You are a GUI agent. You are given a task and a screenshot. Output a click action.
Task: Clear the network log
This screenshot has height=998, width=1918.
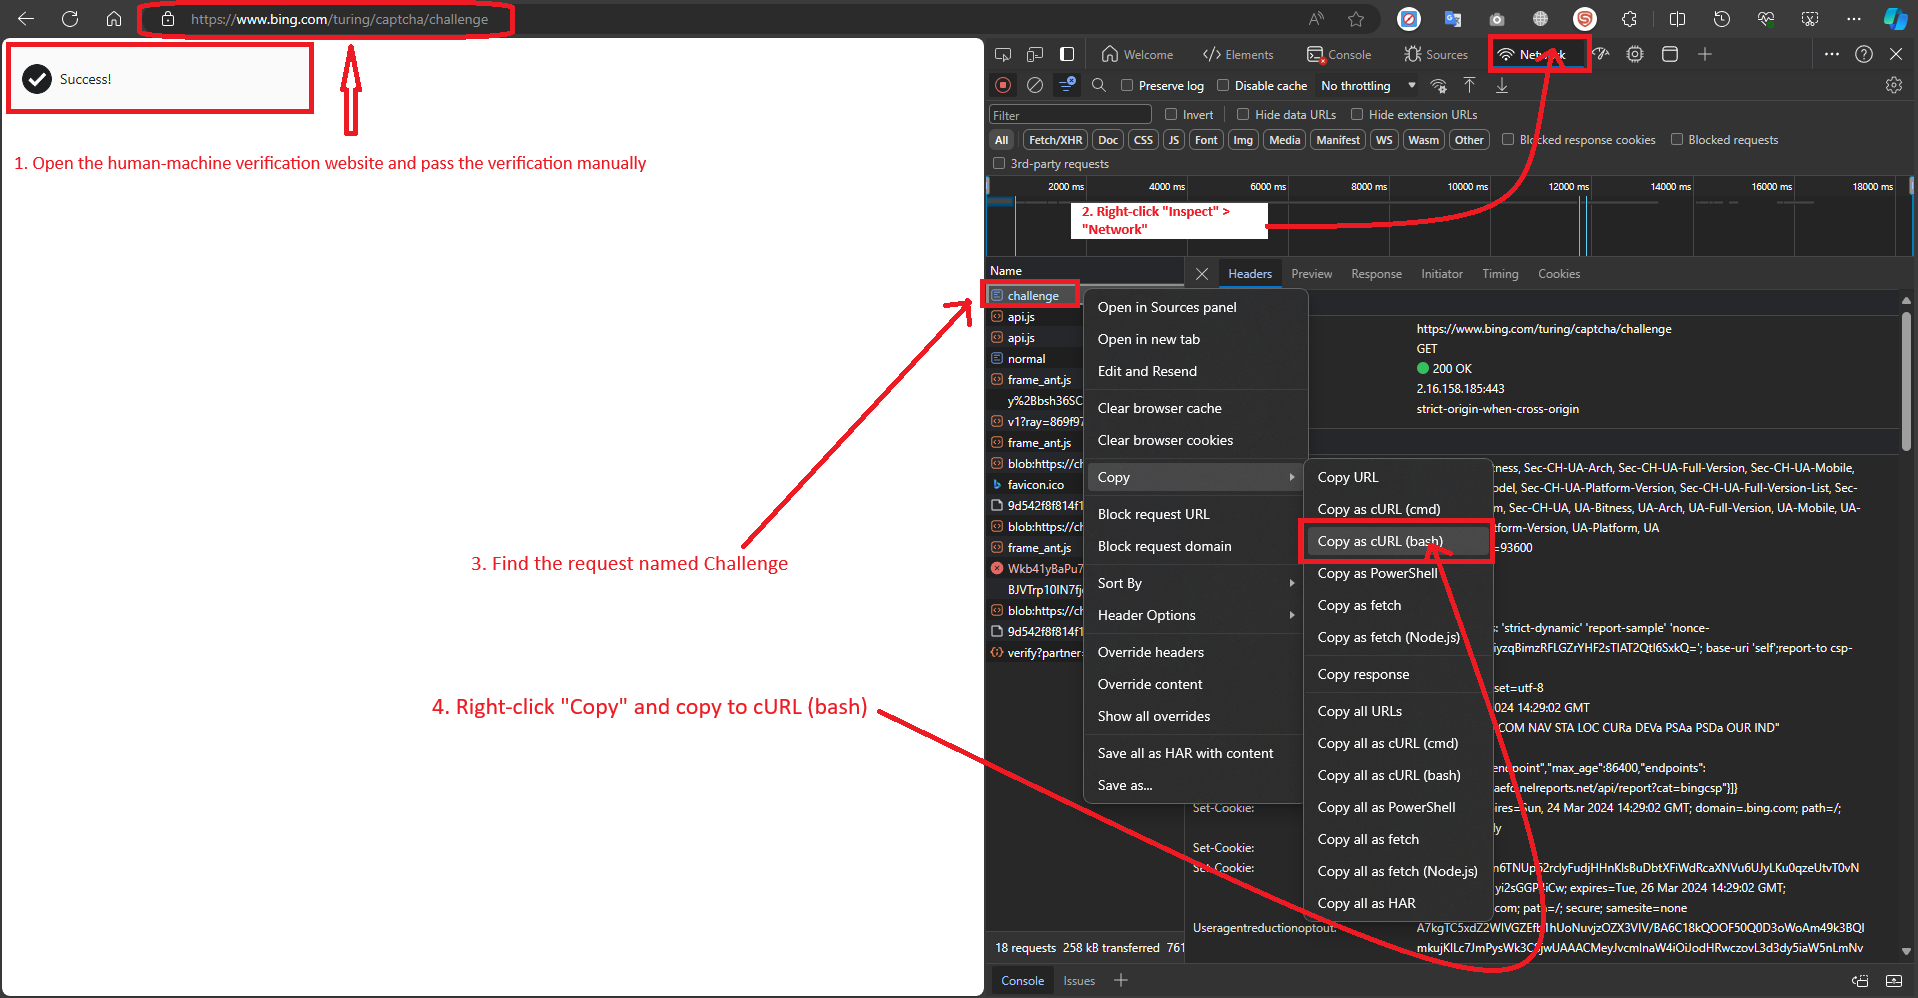[x=1035, y=85]
